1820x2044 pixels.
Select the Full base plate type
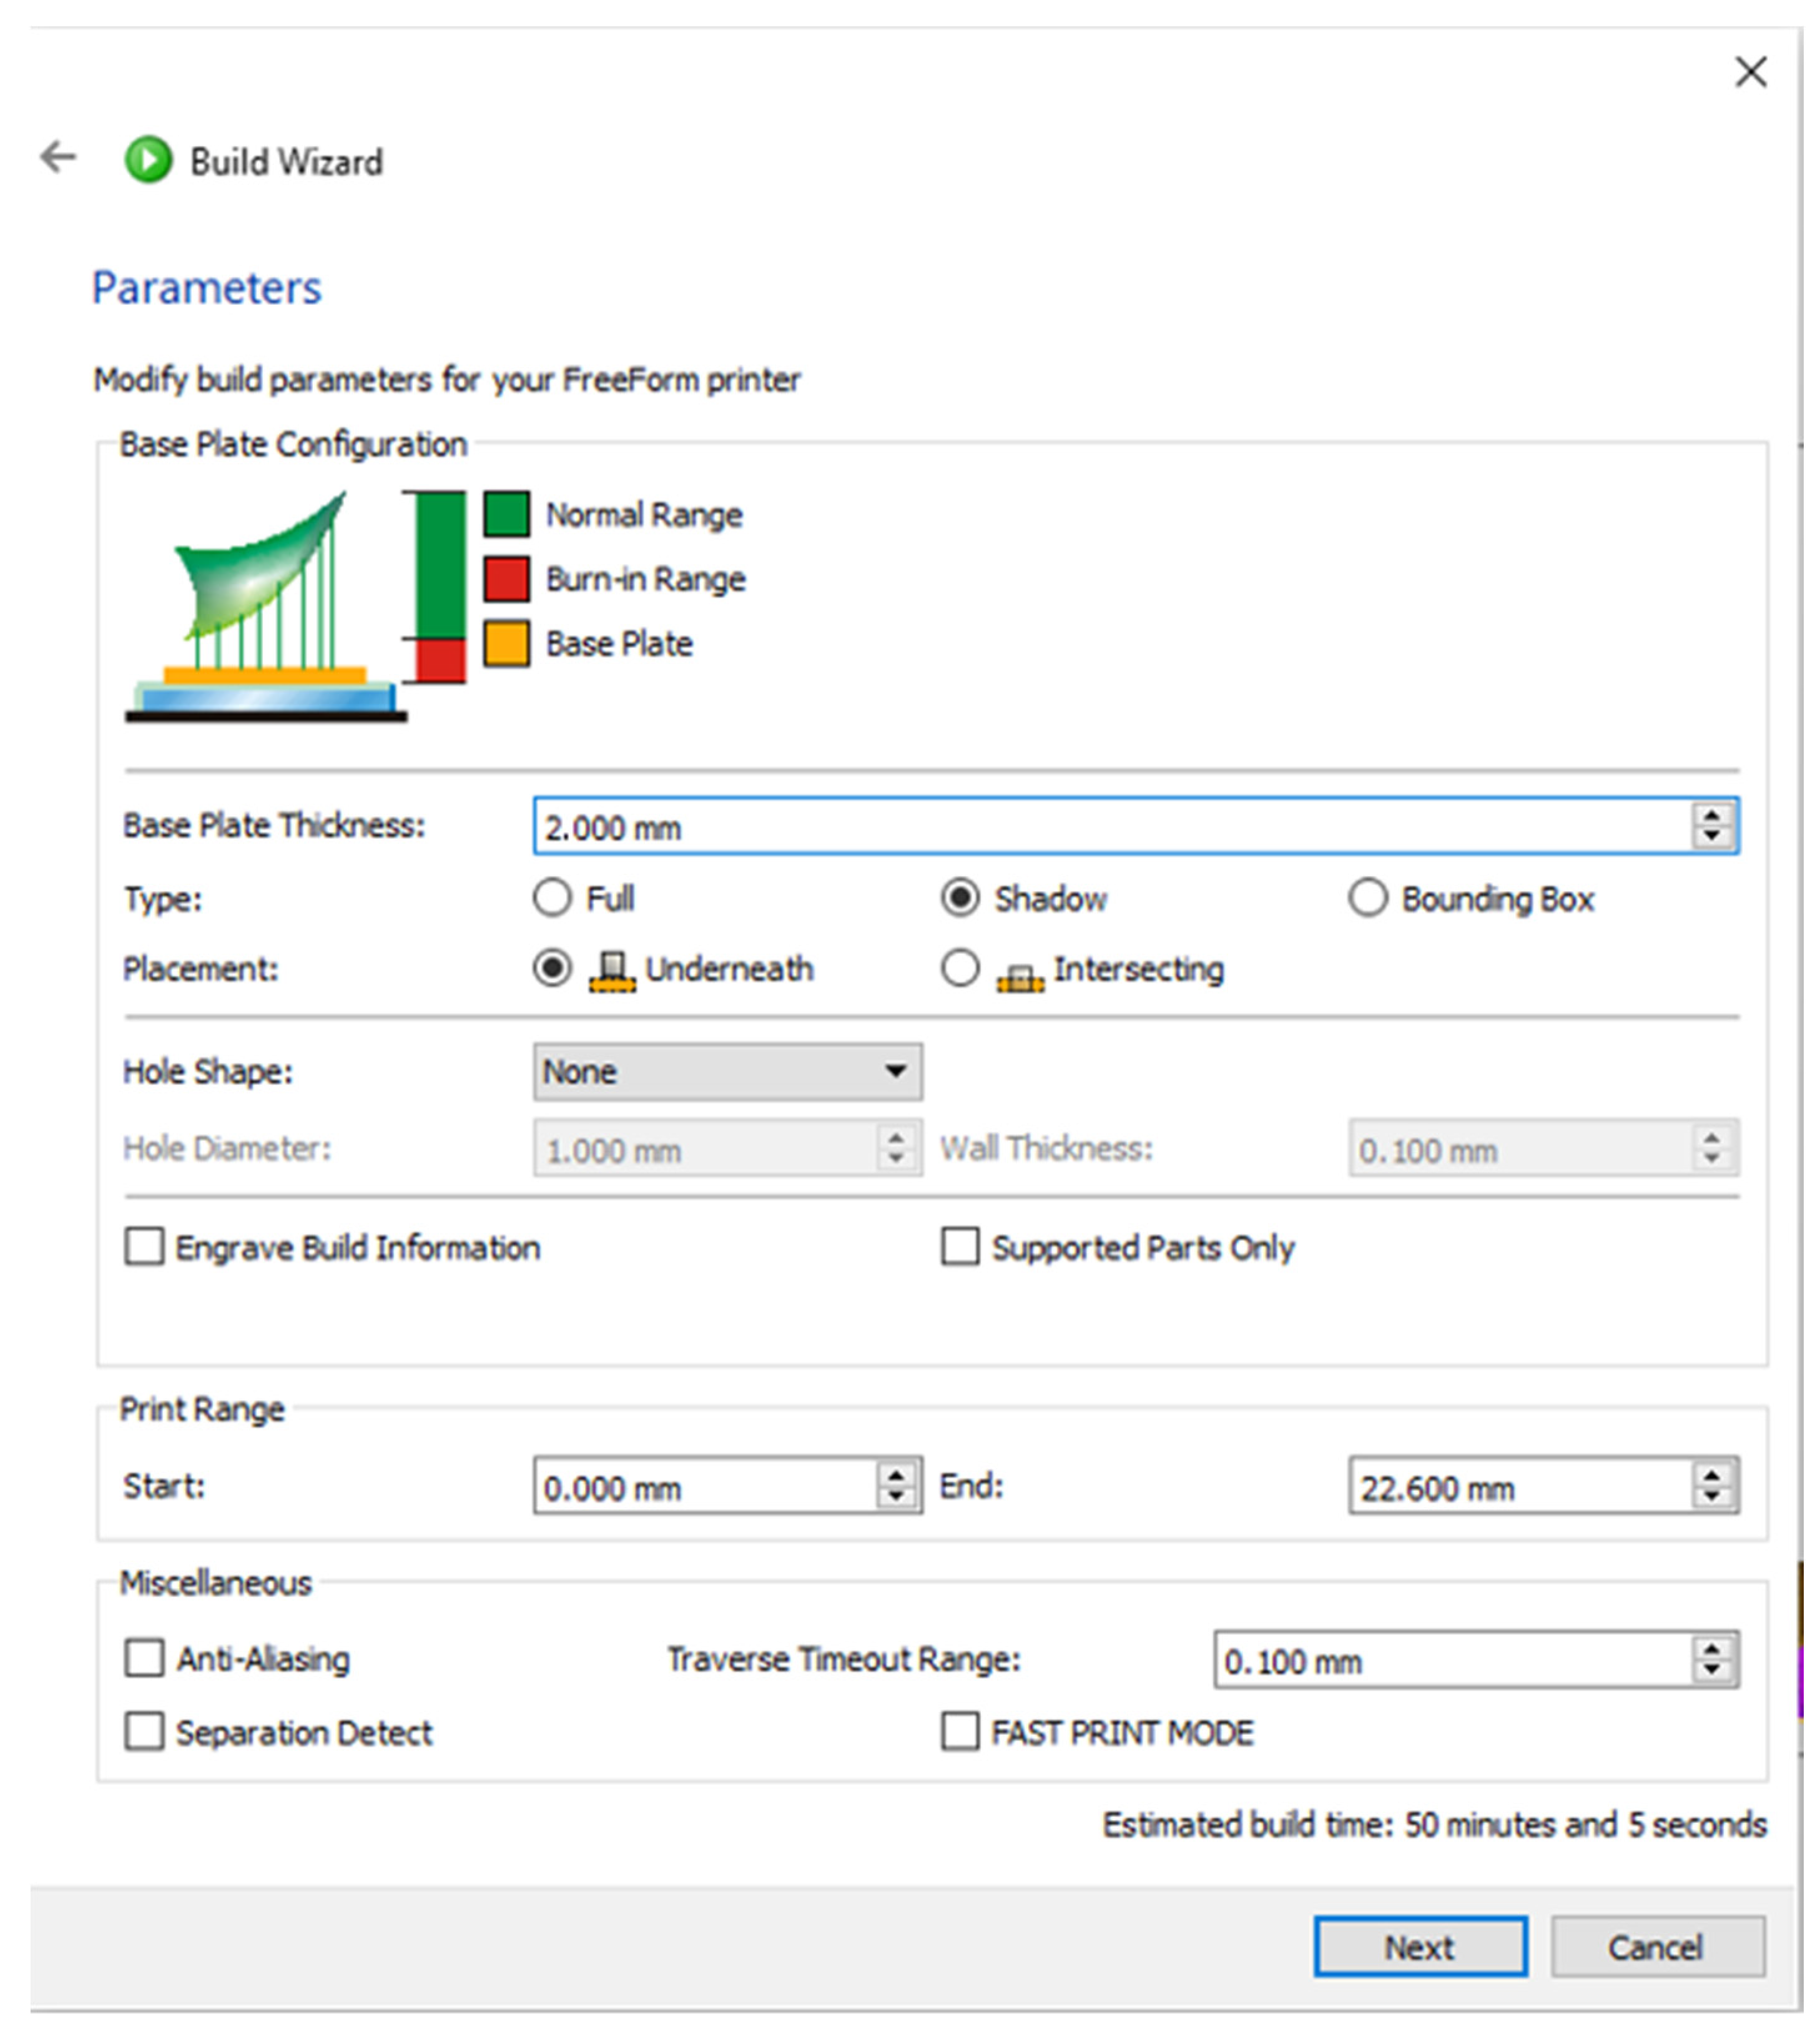click(x=552, y=898)
